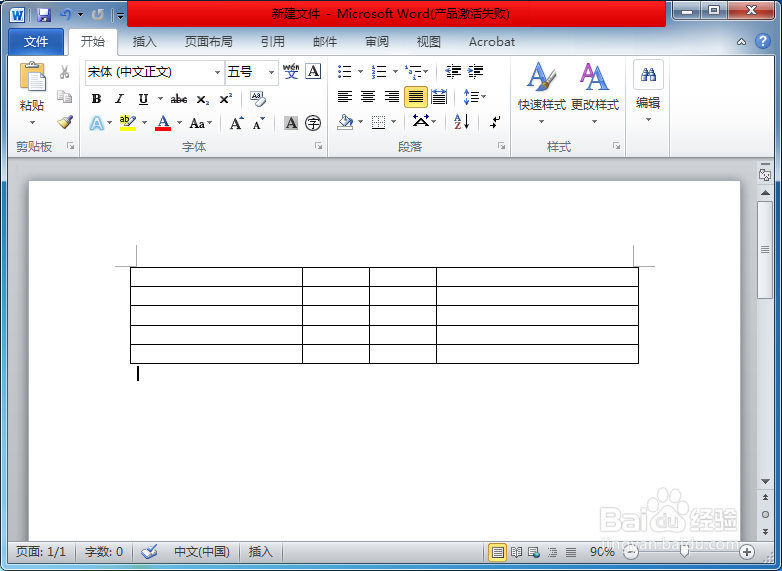Apply the yellow text highlight color

point(128,123)
